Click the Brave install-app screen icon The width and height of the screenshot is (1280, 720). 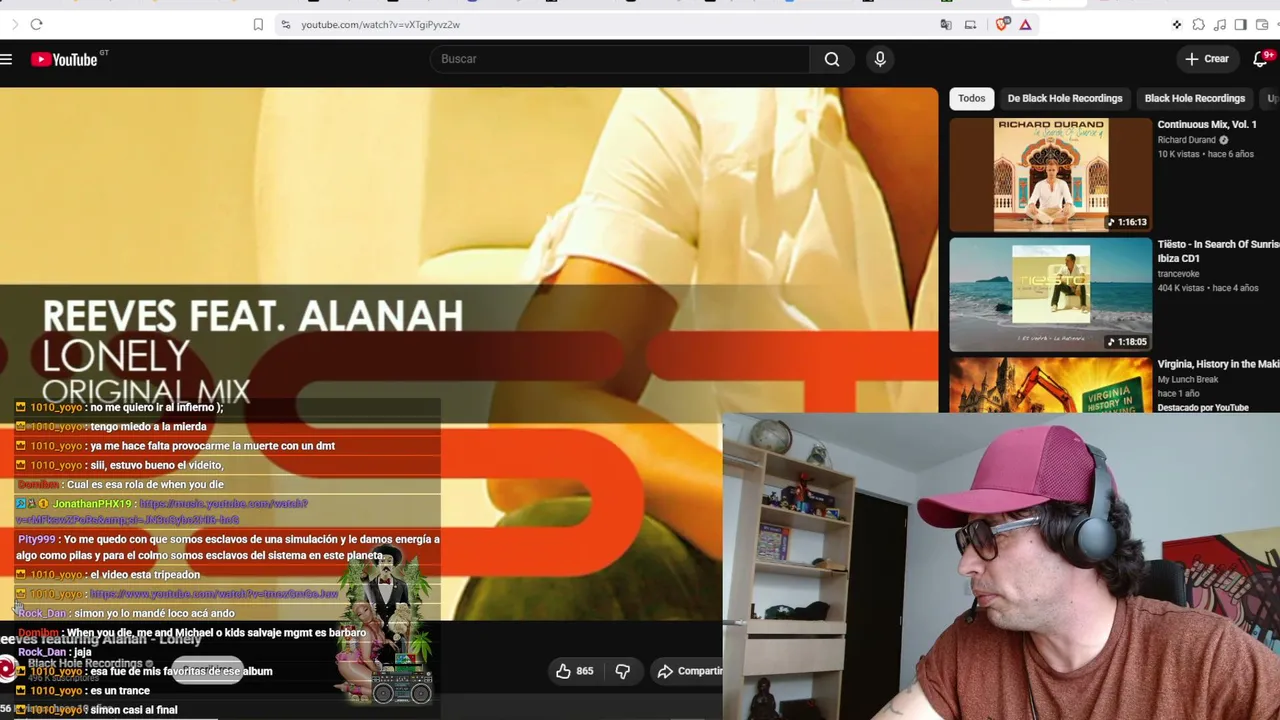(x=970, y=24)
